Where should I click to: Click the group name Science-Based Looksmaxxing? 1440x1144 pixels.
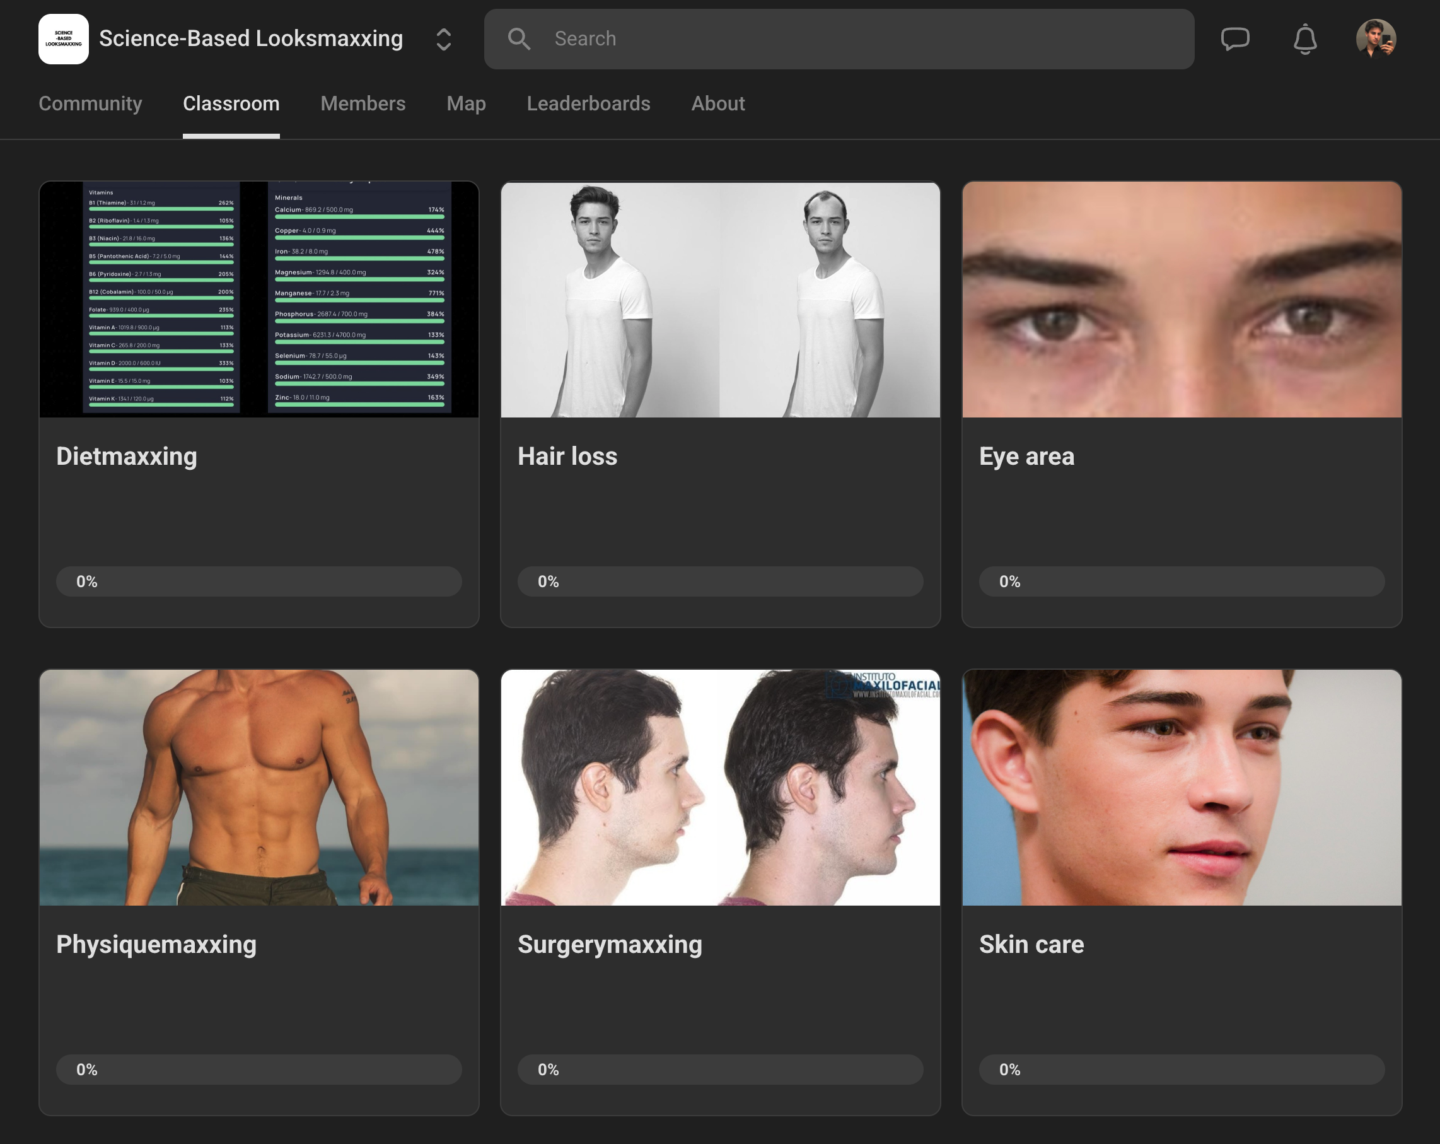click(251, 39)
